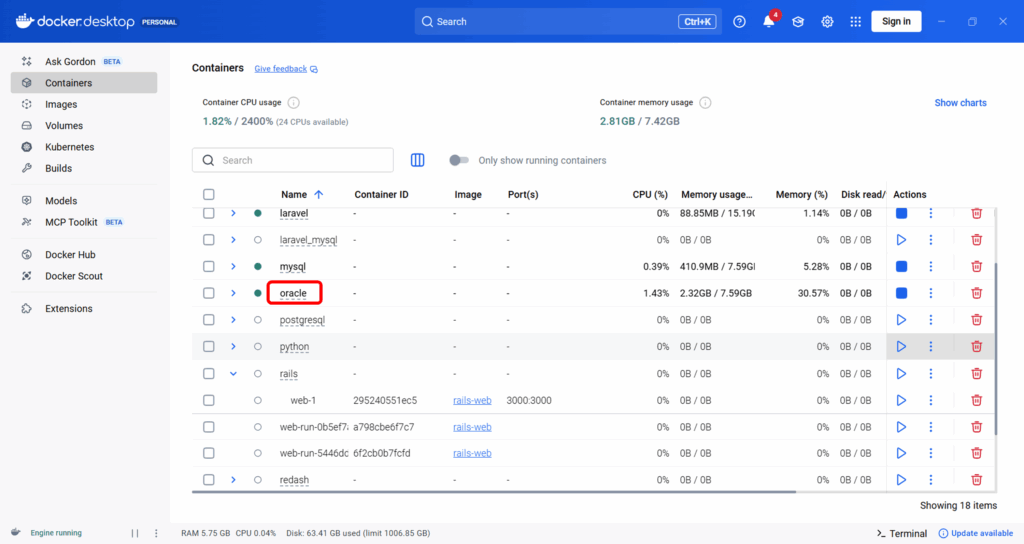The image size is (1024, 544).
Task: Open notifications bell icon
Action: tap(769, 22)
